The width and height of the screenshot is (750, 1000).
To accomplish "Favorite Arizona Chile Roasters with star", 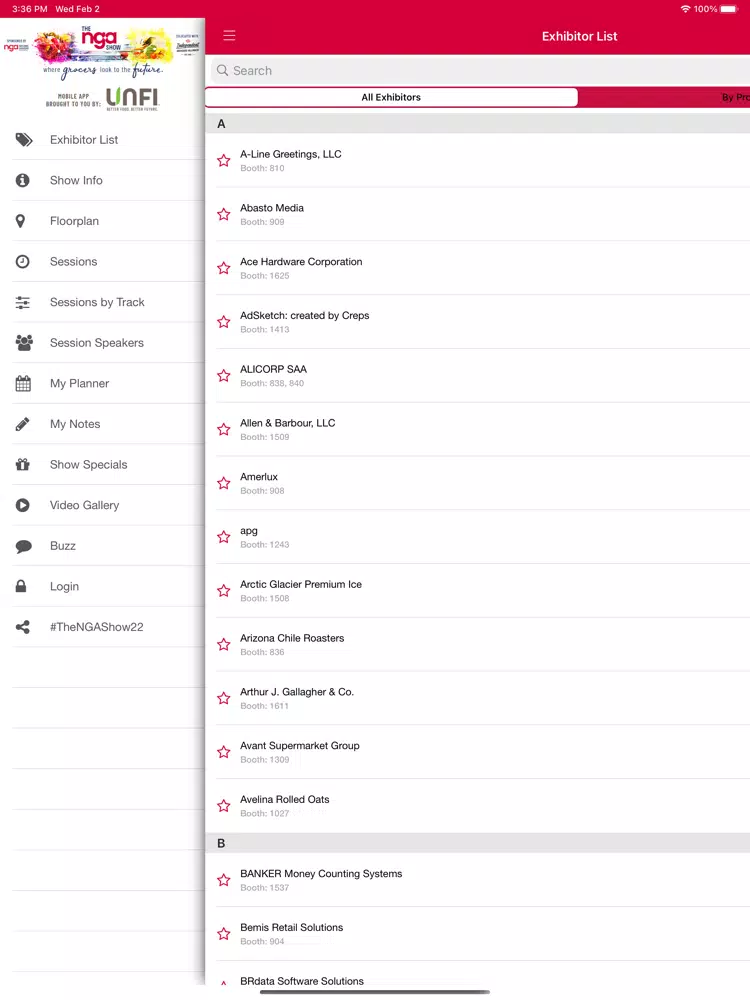I will click(x=223, y=645).
